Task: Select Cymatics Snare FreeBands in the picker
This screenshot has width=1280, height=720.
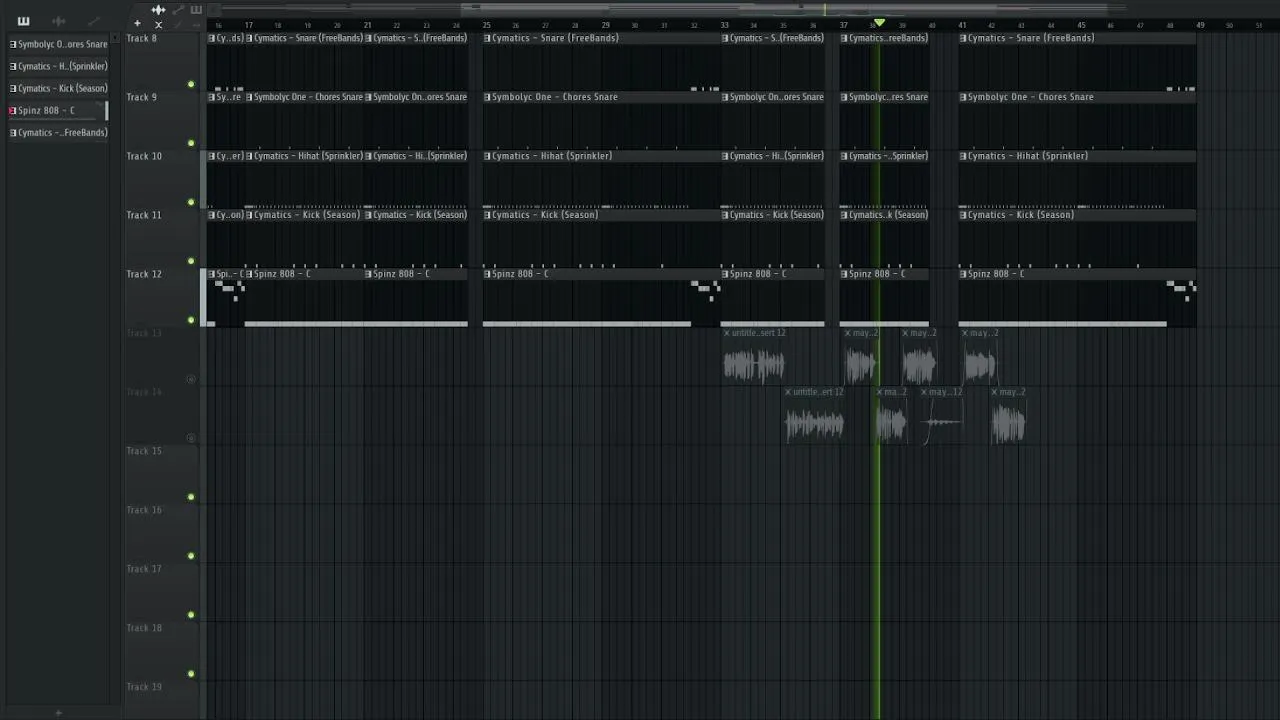Action: coord(58,132)
